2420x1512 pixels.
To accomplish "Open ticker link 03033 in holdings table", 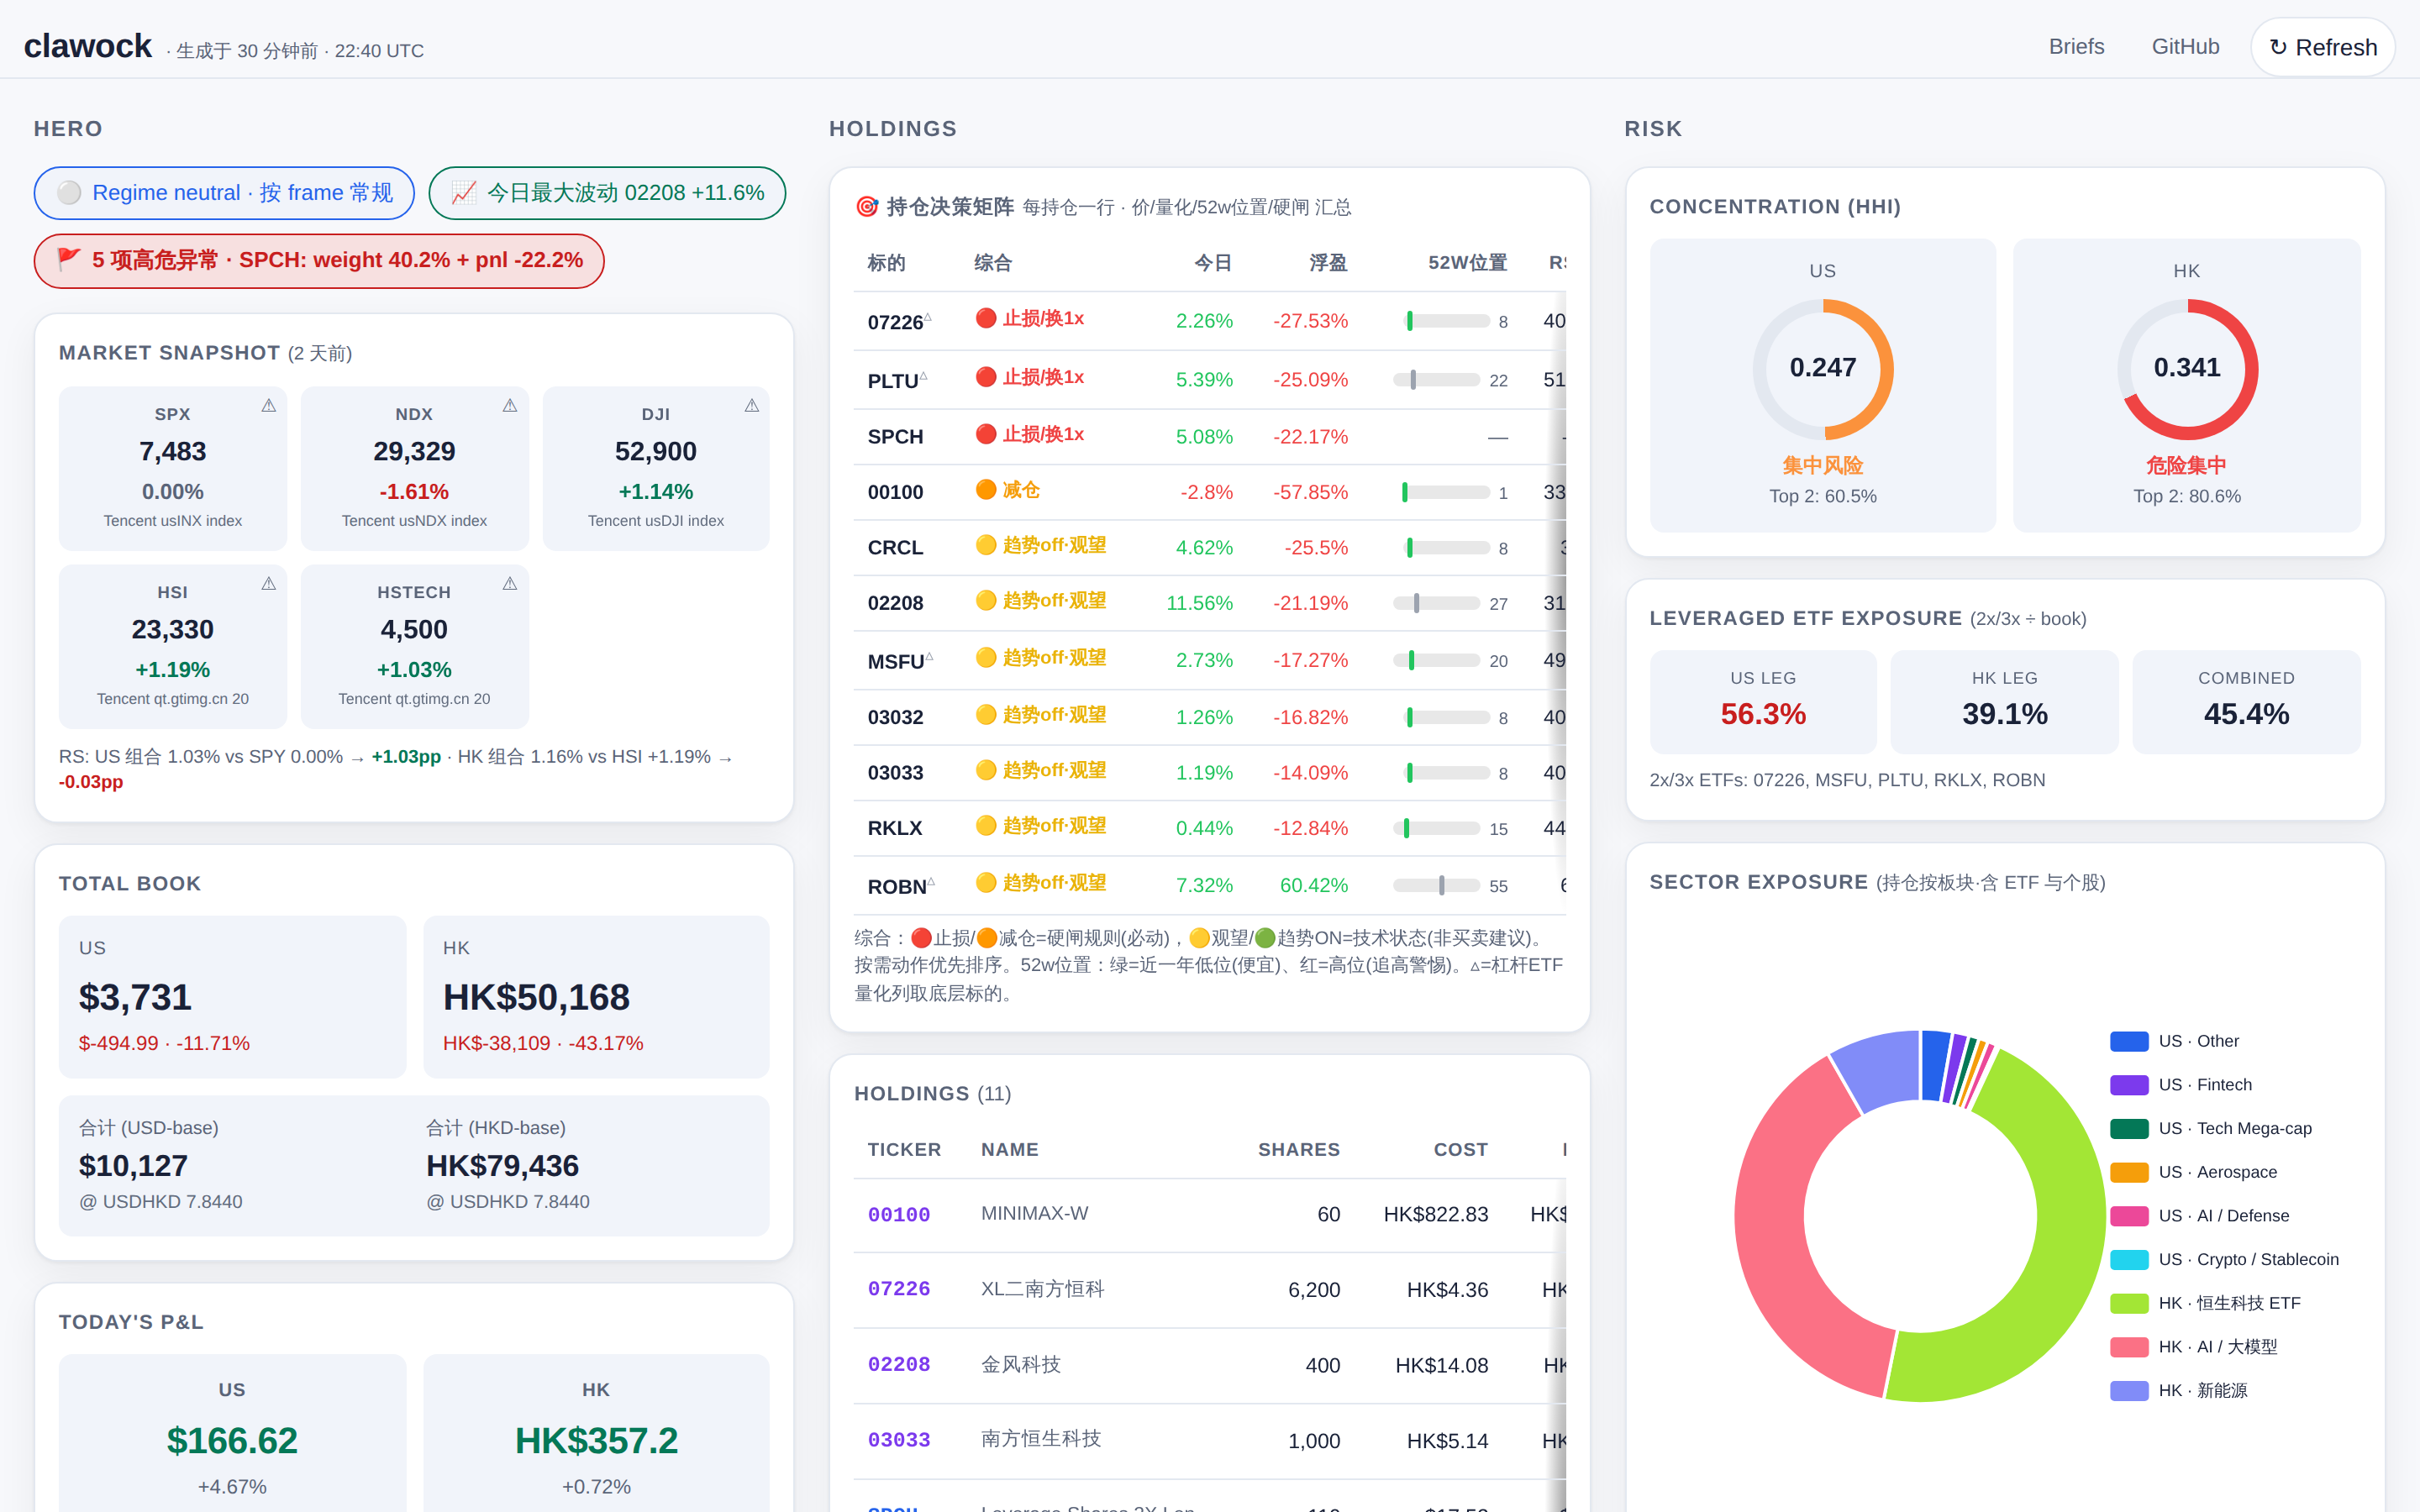I will [x=899, y=1440].
